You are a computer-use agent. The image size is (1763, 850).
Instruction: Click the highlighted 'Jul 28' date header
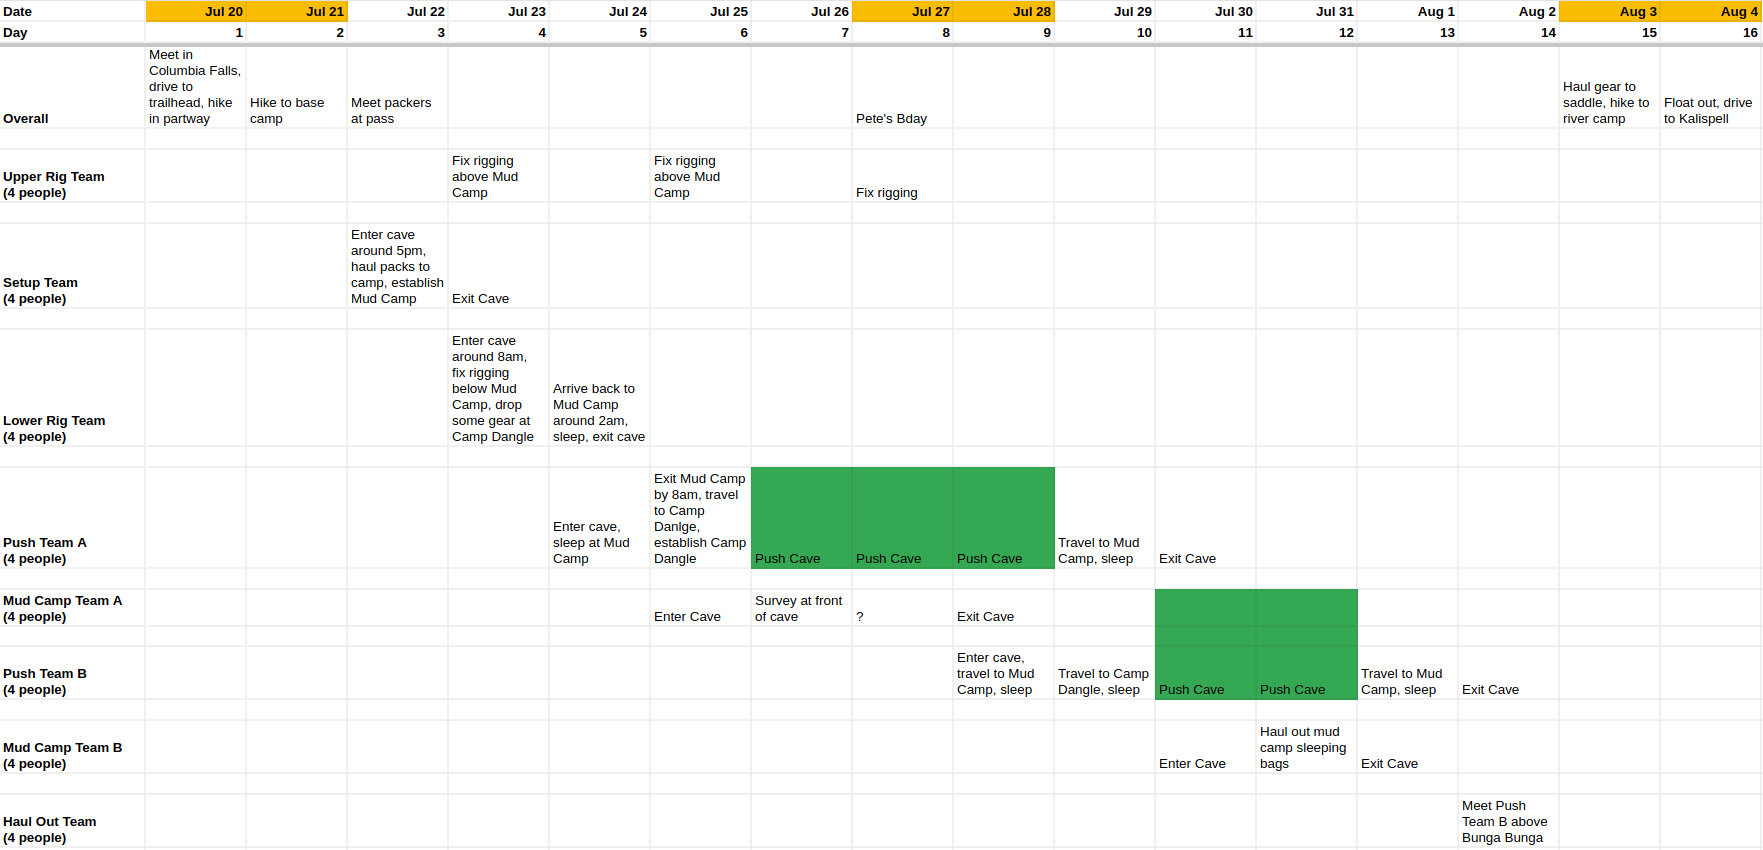click(x=1004, y=11)
